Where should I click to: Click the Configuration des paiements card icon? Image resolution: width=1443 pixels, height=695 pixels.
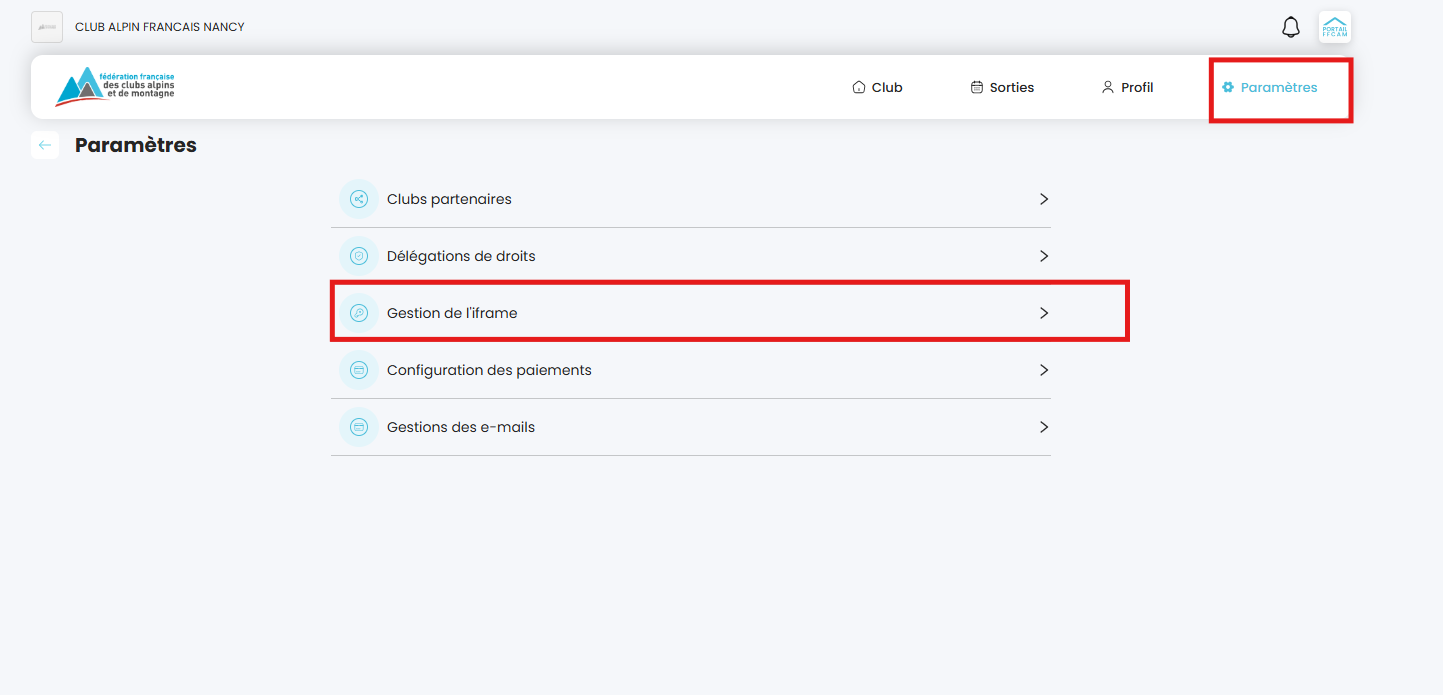point(359,370)
